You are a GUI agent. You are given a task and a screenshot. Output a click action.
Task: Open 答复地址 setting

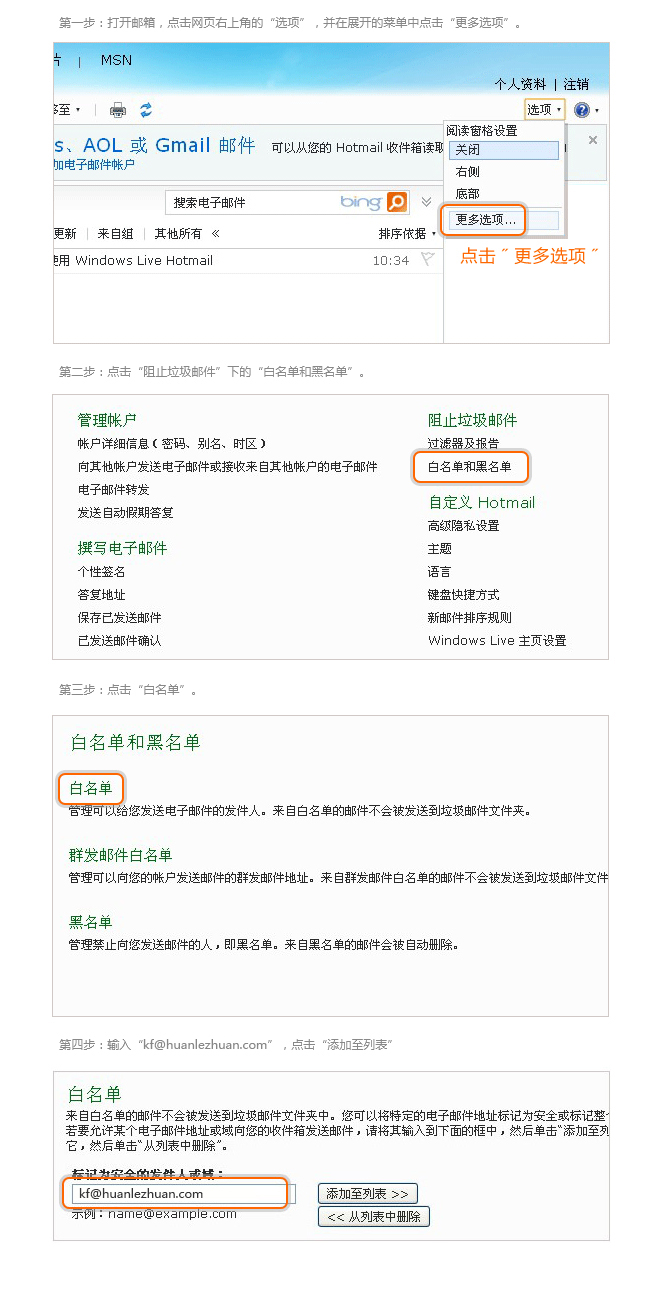point(102,594)
